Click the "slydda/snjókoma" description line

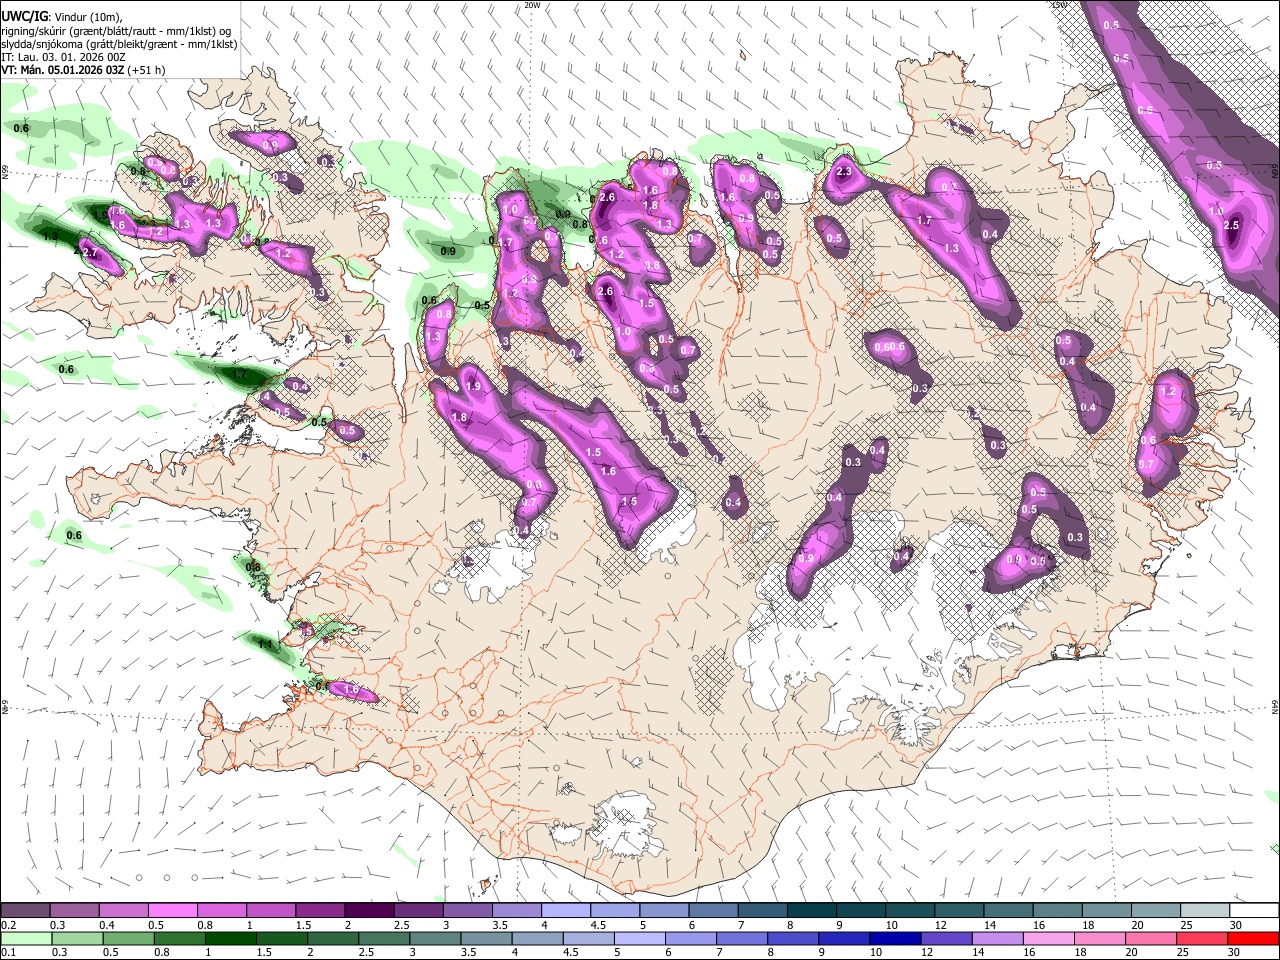(x=119, y=44)
